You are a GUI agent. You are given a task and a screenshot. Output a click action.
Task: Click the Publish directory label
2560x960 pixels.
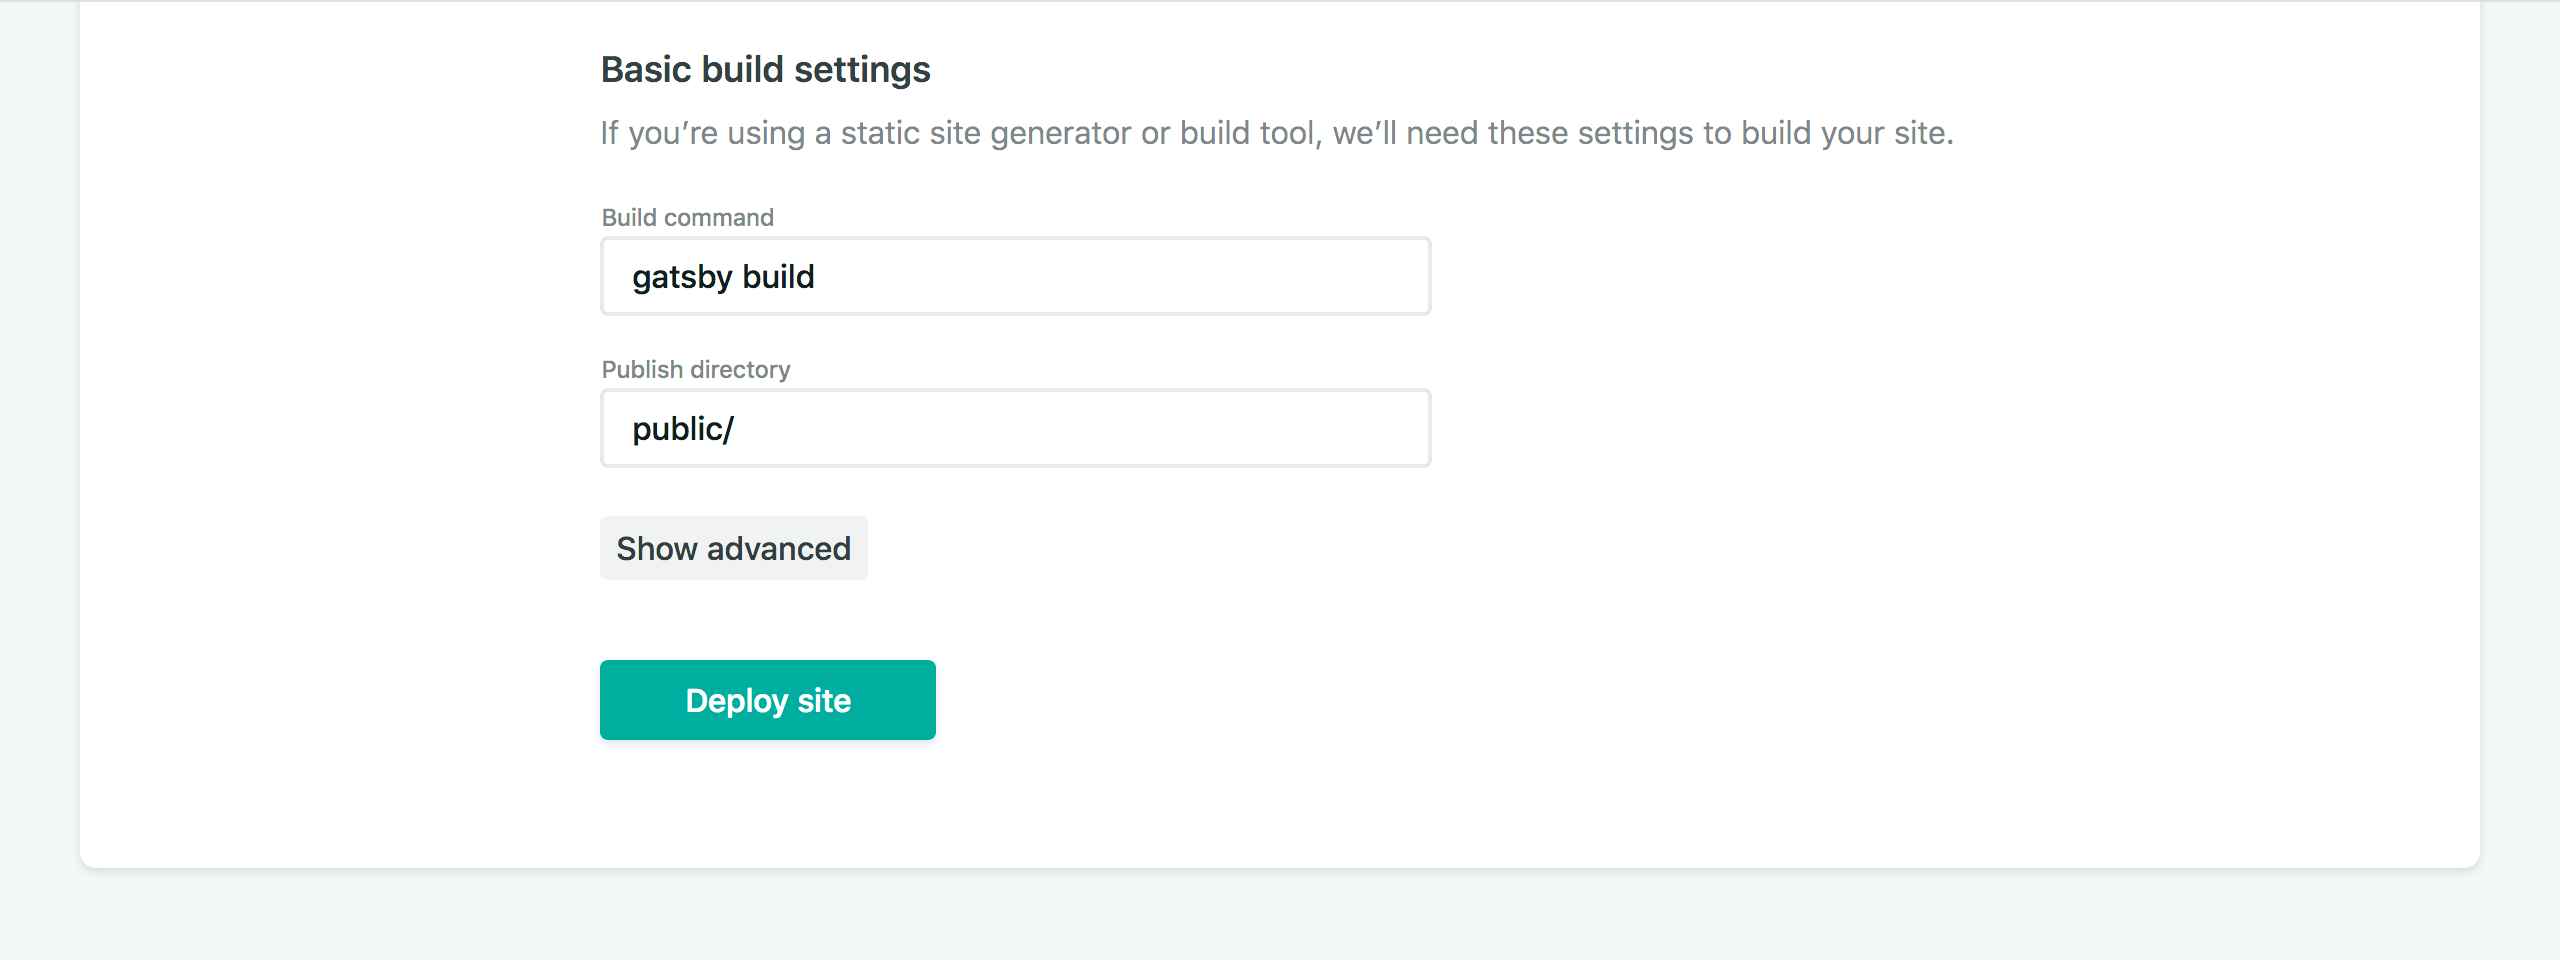coord(694,369)
